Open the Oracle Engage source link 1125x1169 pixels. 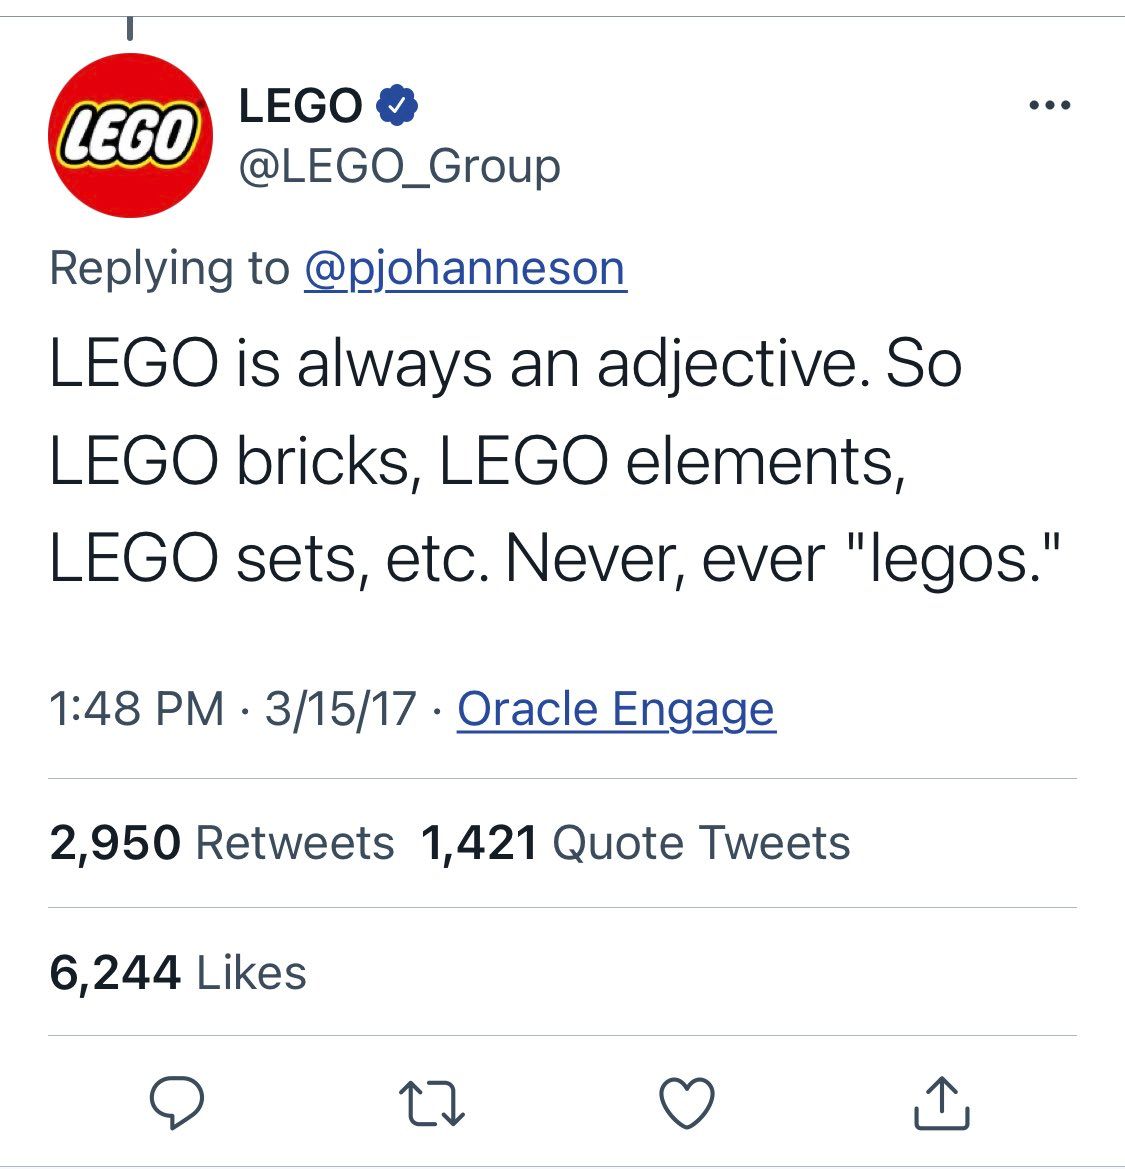click(x=616, y=709)
